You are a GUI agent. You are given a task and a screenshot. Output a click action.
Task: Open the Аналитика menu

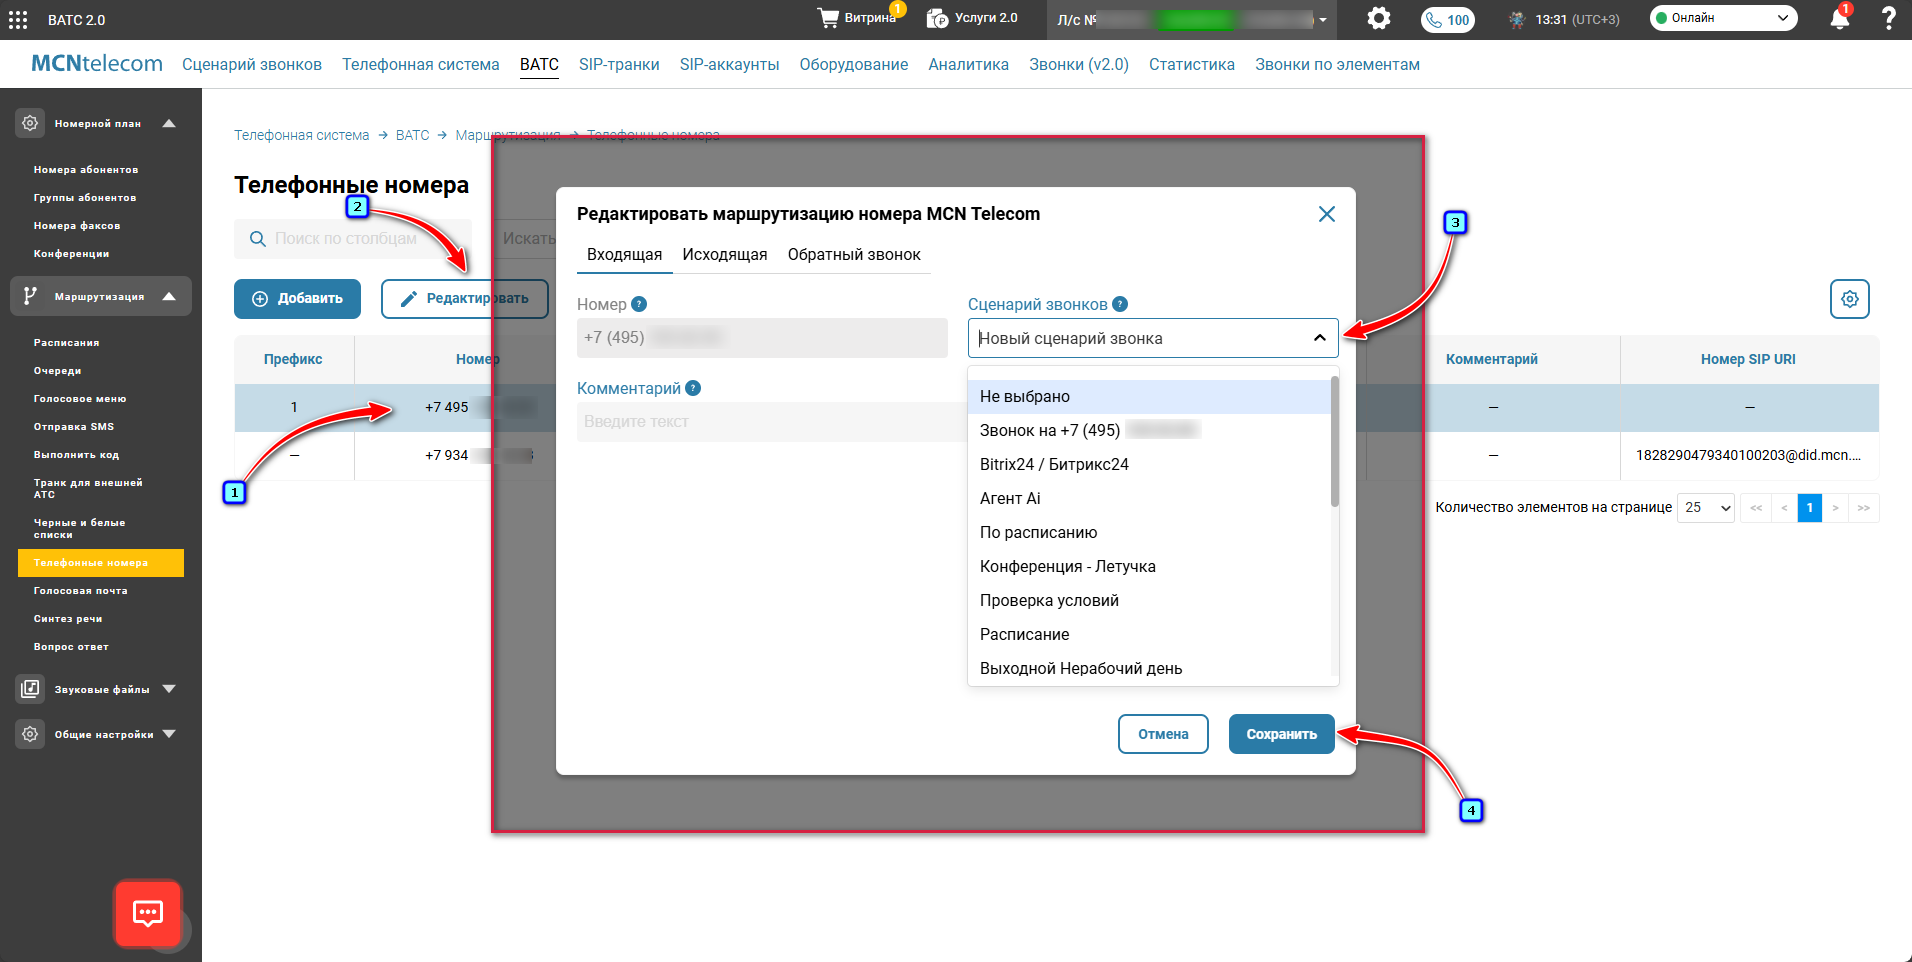point(968,64)
